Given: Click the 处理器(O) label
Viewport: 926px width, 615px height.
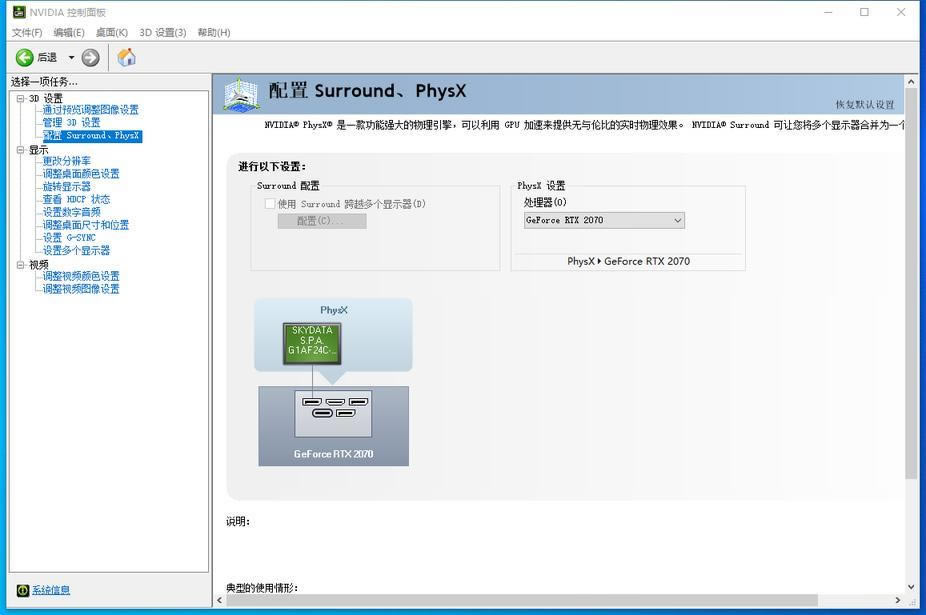Looking at the screenshot, I should 545,203.
